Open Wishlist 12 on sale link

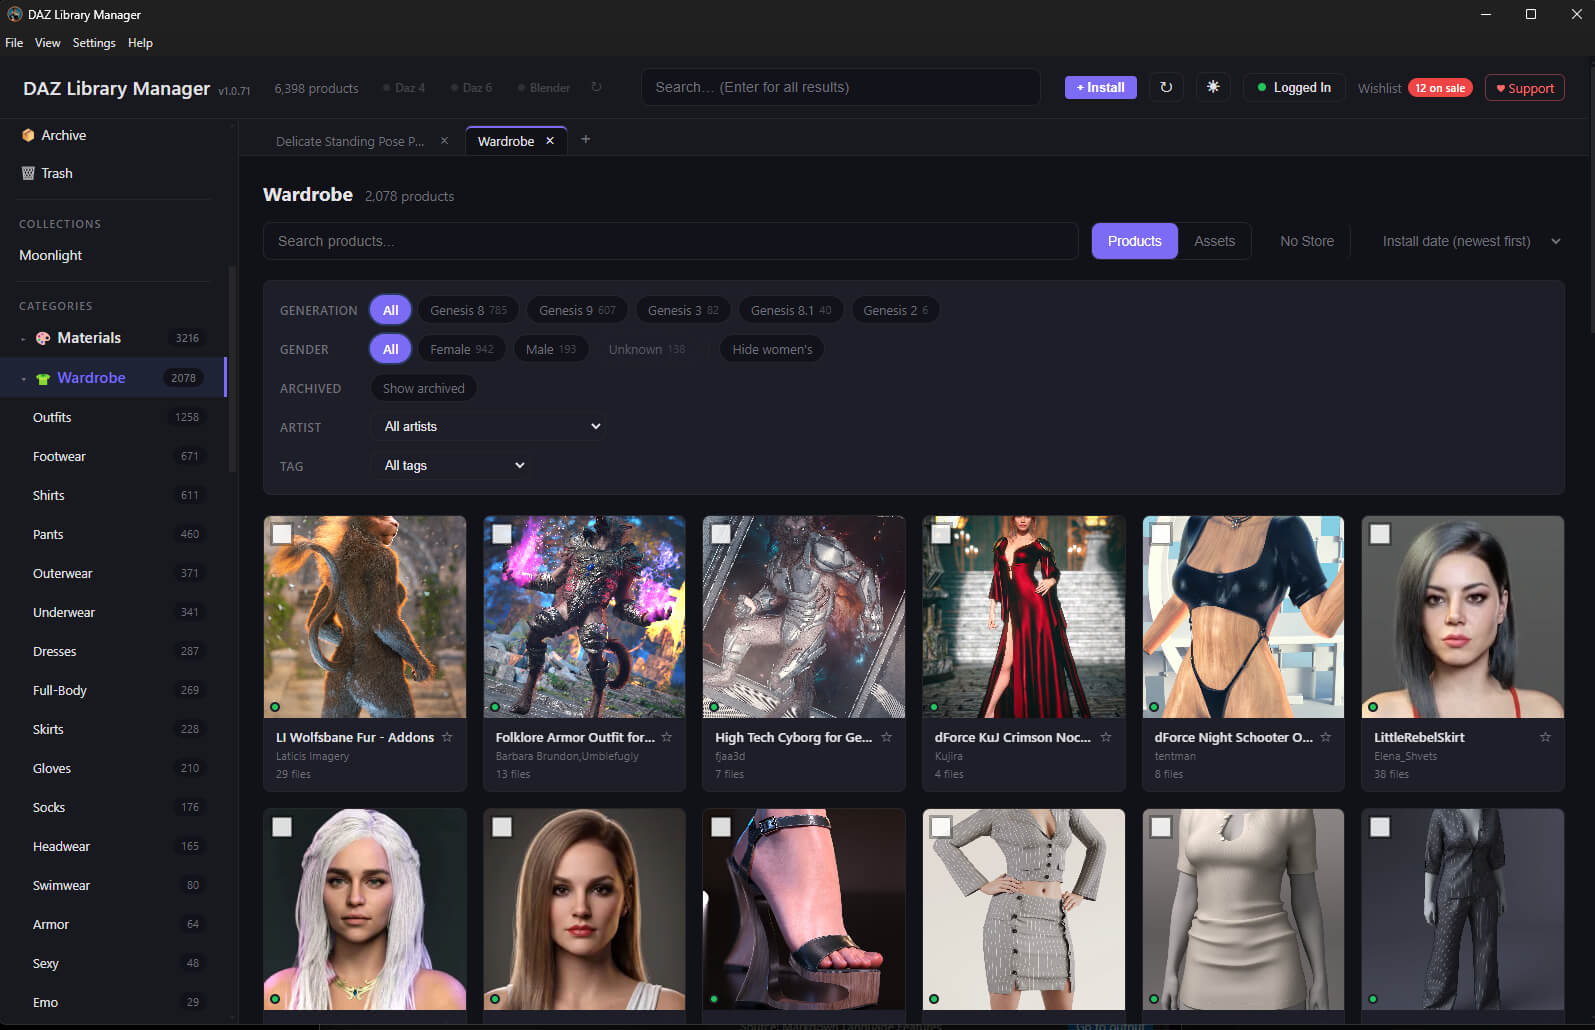pos(1414,88)
